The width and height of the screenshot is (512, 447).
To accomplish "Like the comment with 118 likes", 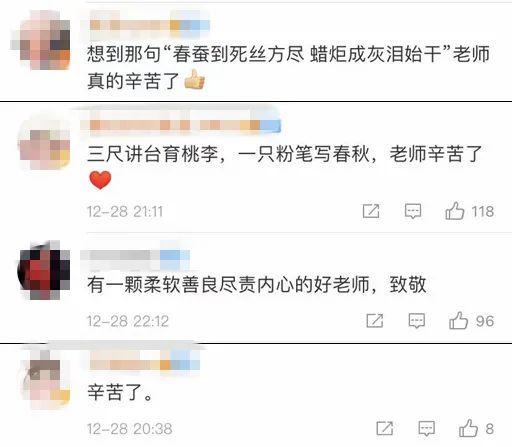I will 455,211.
